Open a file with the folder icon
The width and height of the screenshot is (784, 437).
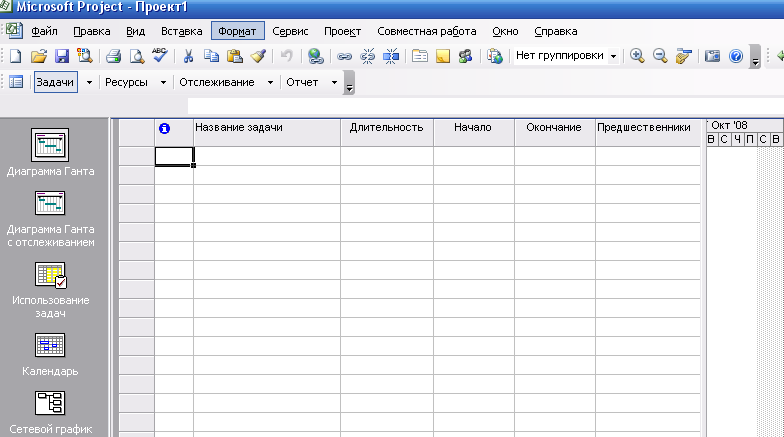pos(38,56)
